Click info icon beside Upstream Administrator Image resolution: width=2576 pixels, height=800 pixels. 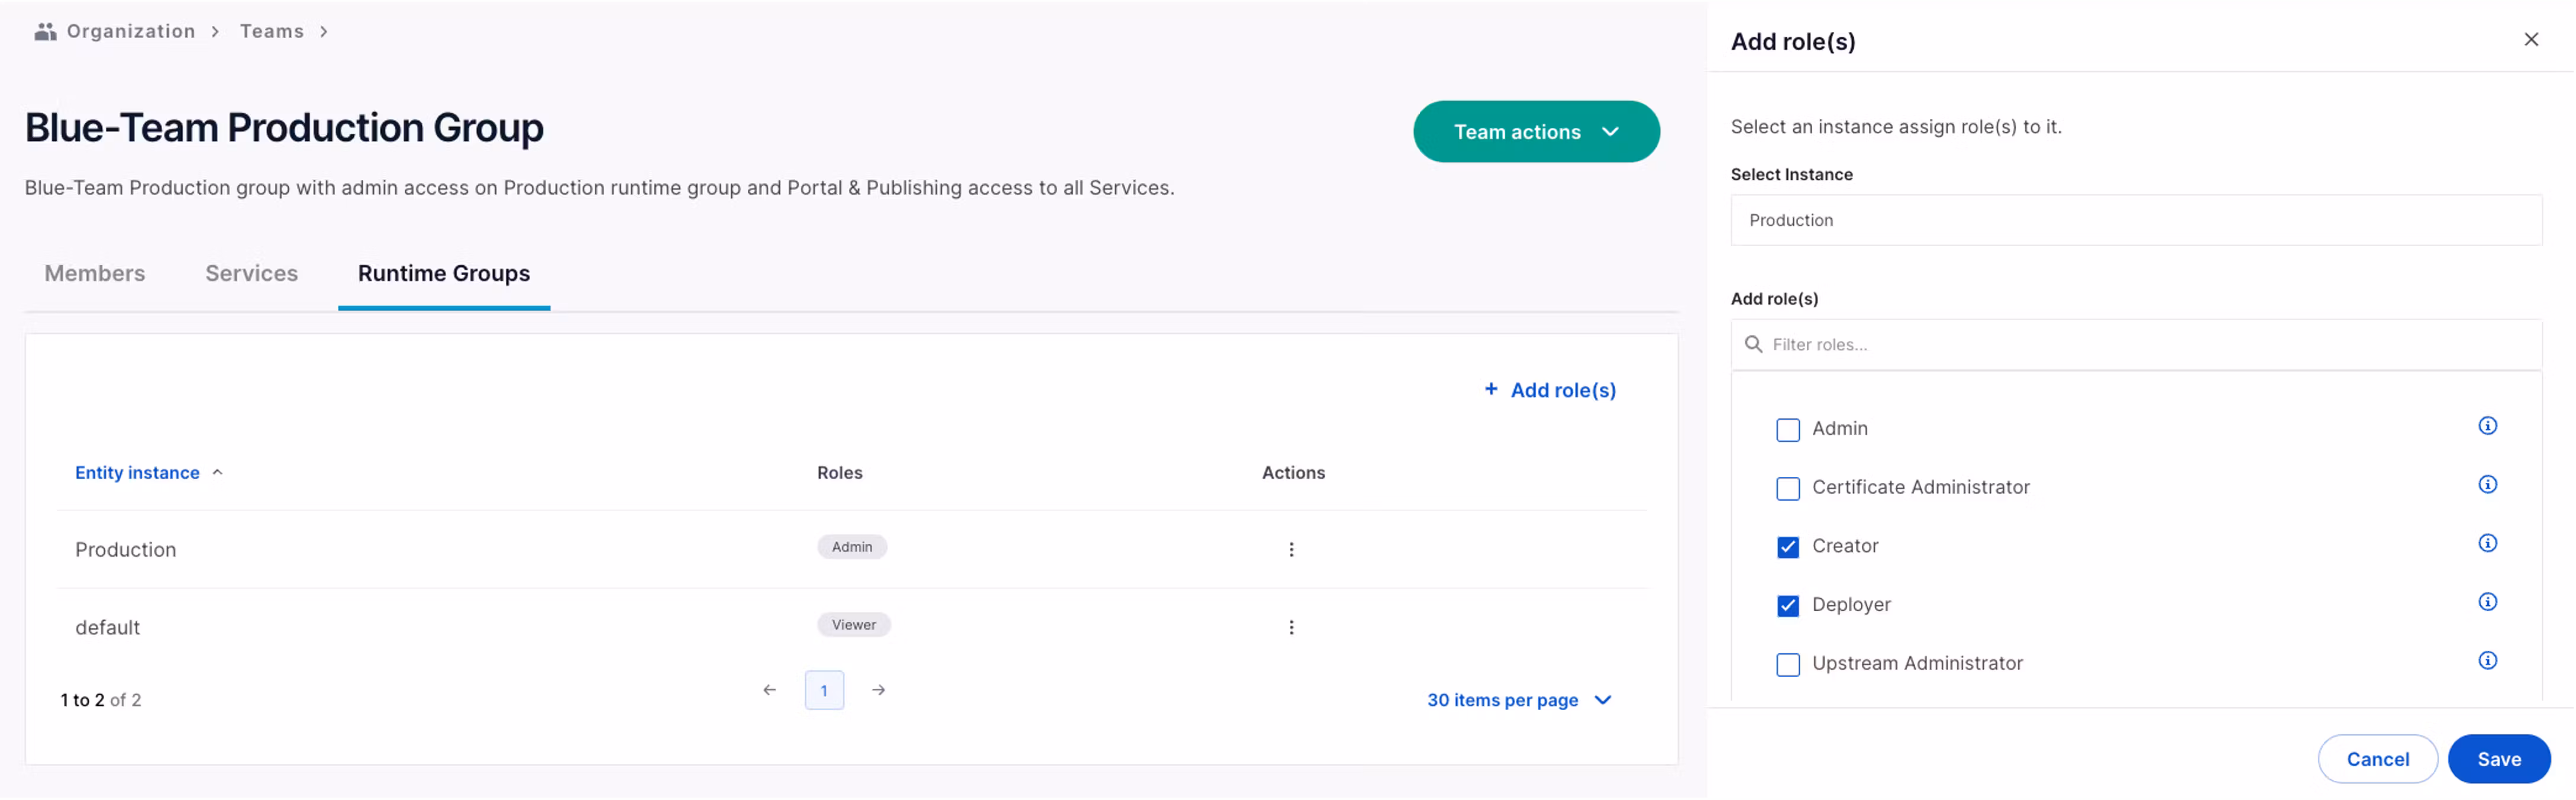(x=2487, y=661)
